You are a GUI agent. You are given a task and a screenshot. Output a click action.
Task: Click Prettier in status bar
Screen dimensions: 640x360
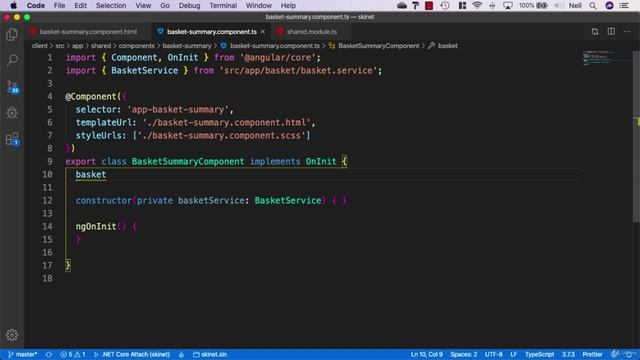click(592, 354)
